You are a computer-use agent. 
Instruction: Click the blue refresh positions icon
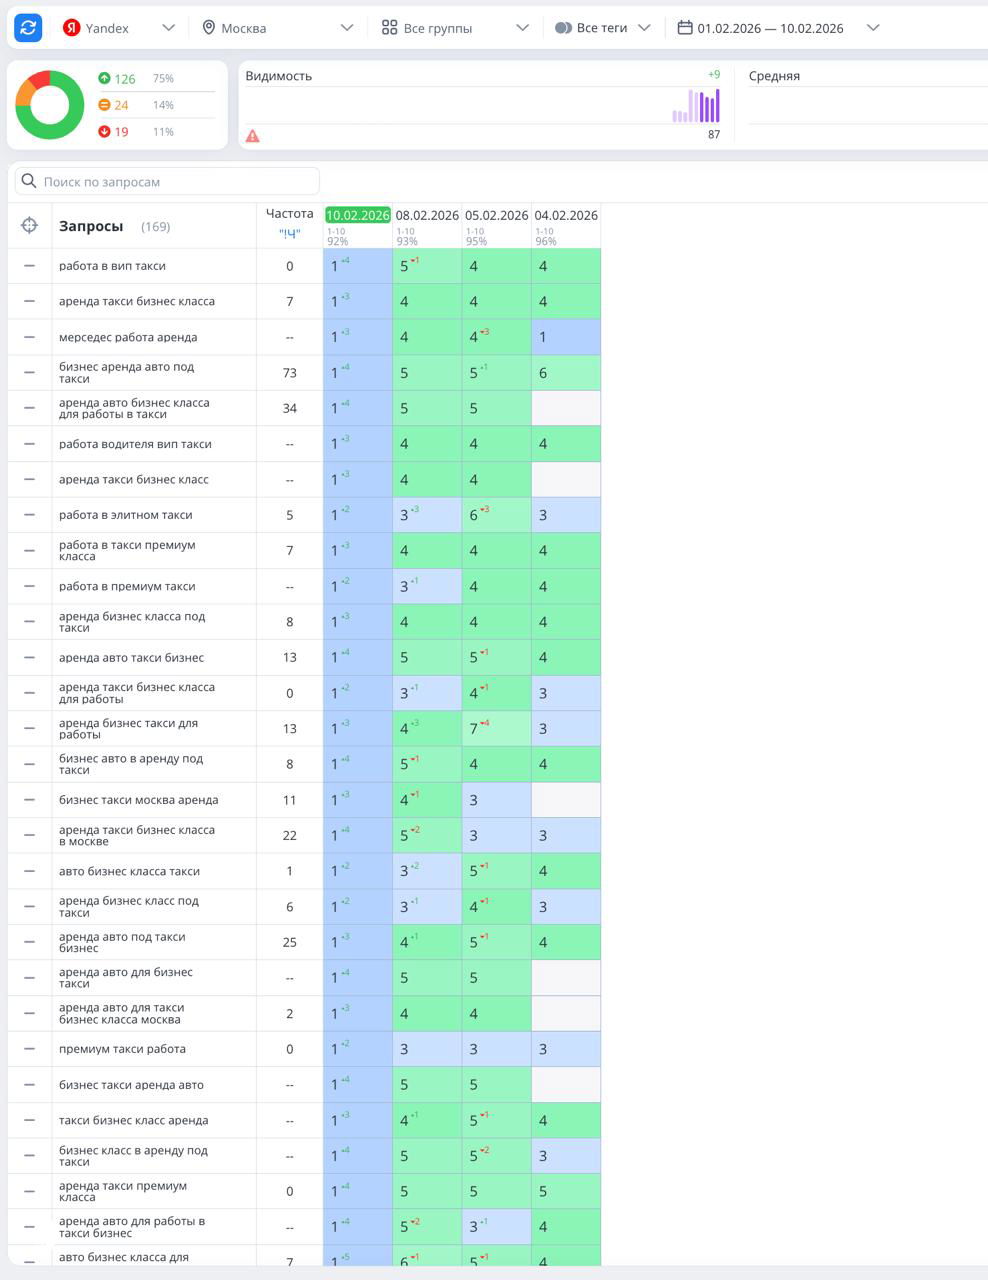(x=28, y=28)
